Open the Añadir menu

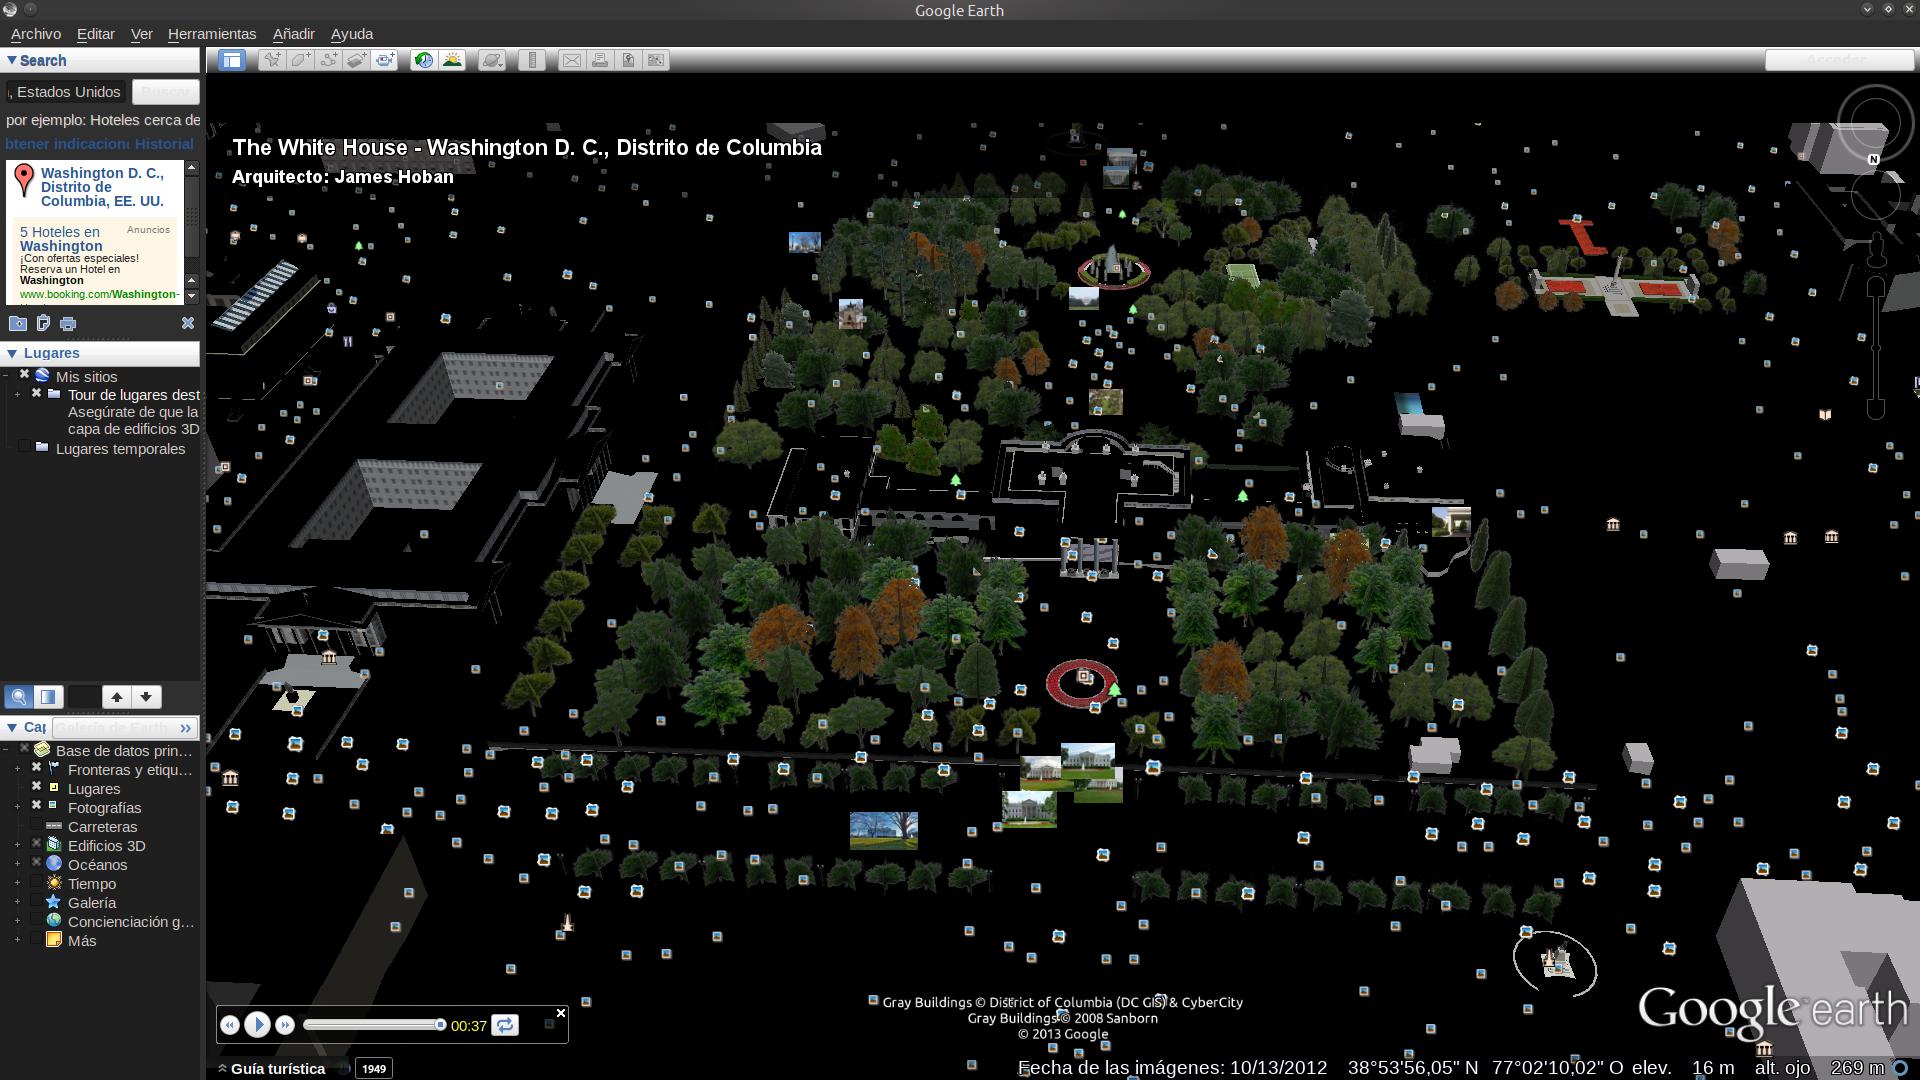pos(293,33)
